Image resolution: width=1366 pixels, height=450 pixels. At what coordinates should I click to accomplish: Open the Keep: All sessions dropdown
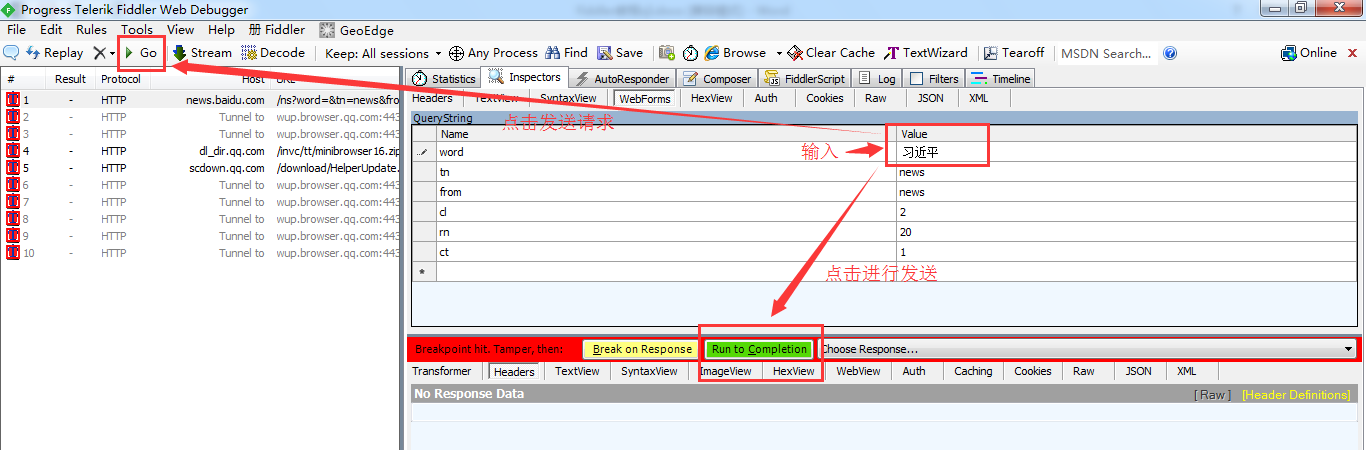coord(383,53)
